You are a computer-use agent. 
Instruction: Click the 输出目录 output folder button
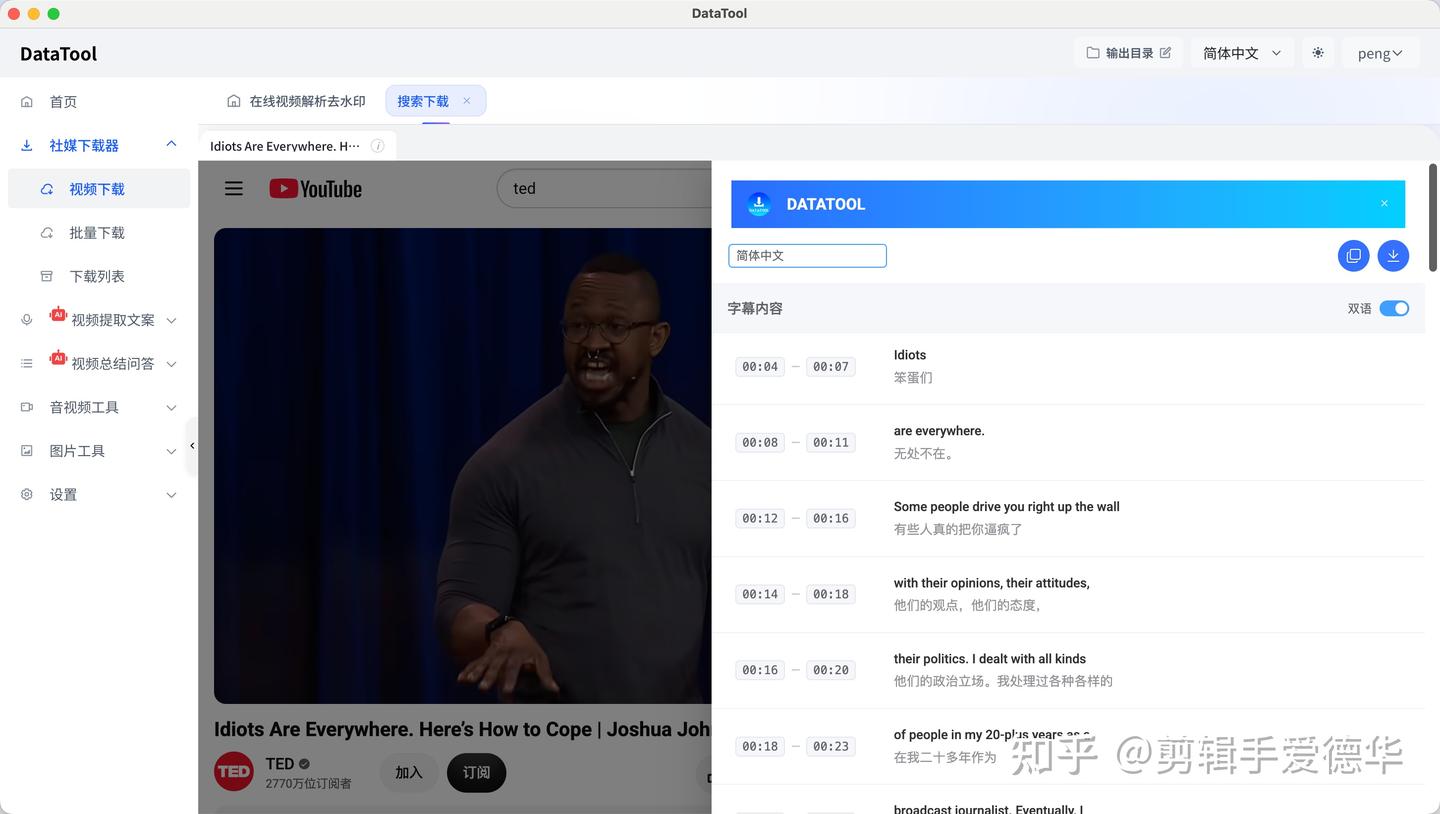(x=1129, y=53)
